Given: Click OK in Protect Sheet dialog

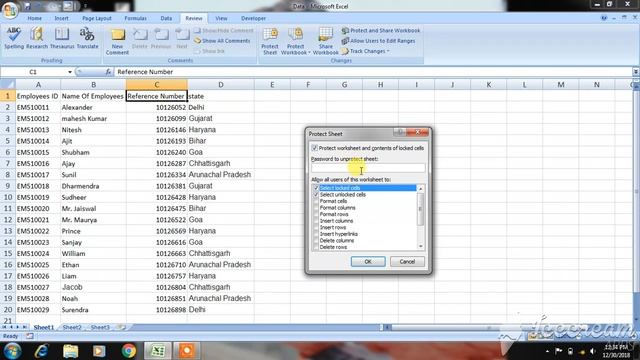Looking at the screenshot, I should pyautogui.click(x=368, y=262).
